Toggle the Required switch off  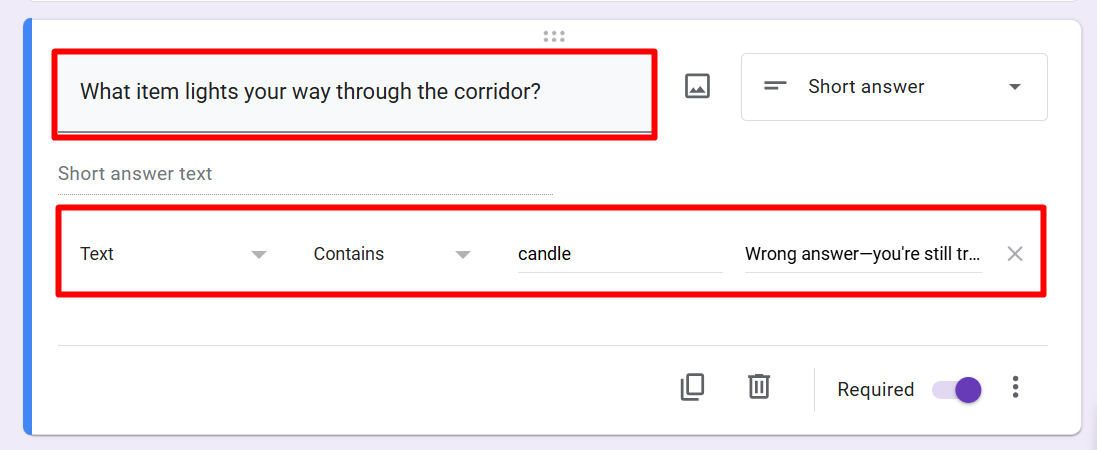(957, 389)
